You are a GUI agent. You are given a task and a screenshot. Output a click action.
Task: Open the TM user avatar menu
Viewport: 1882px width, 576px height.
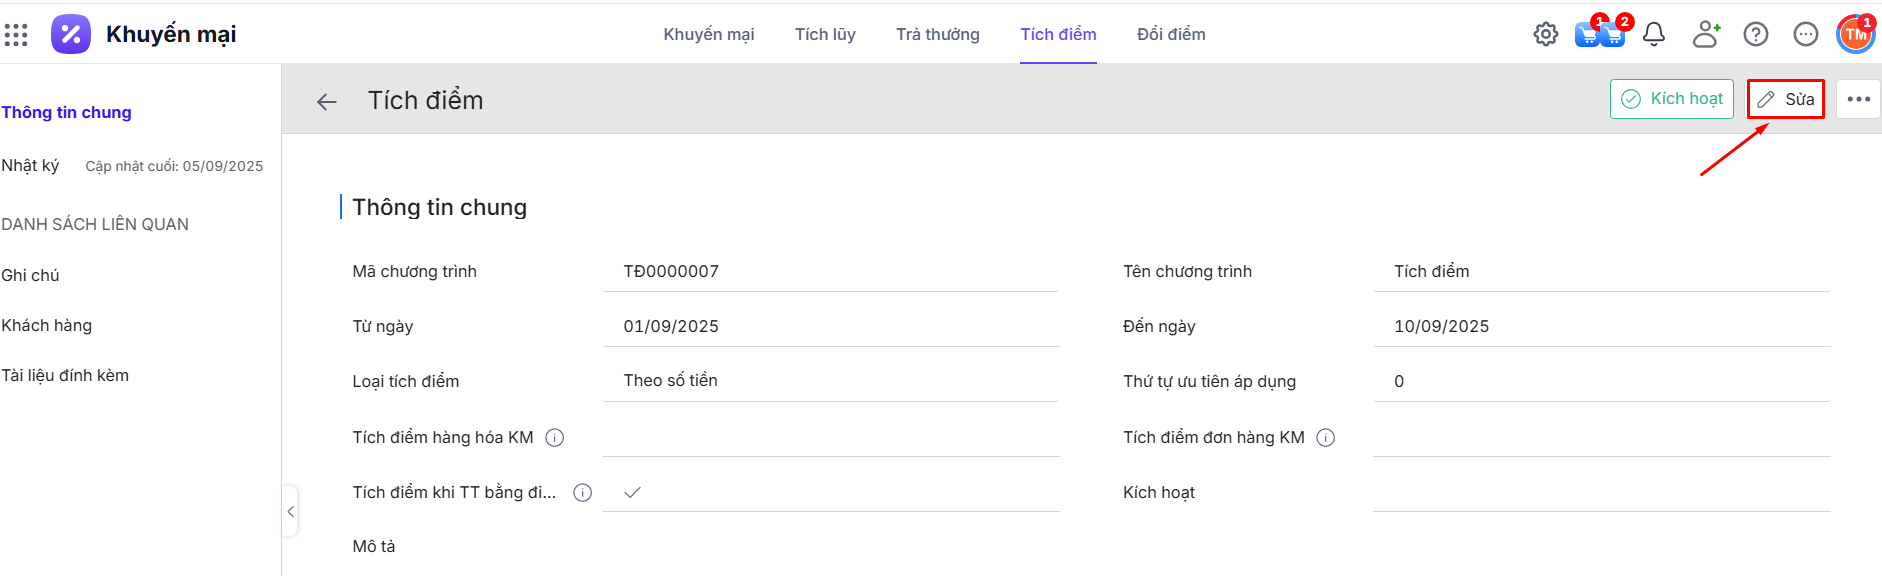point(1855,34)
